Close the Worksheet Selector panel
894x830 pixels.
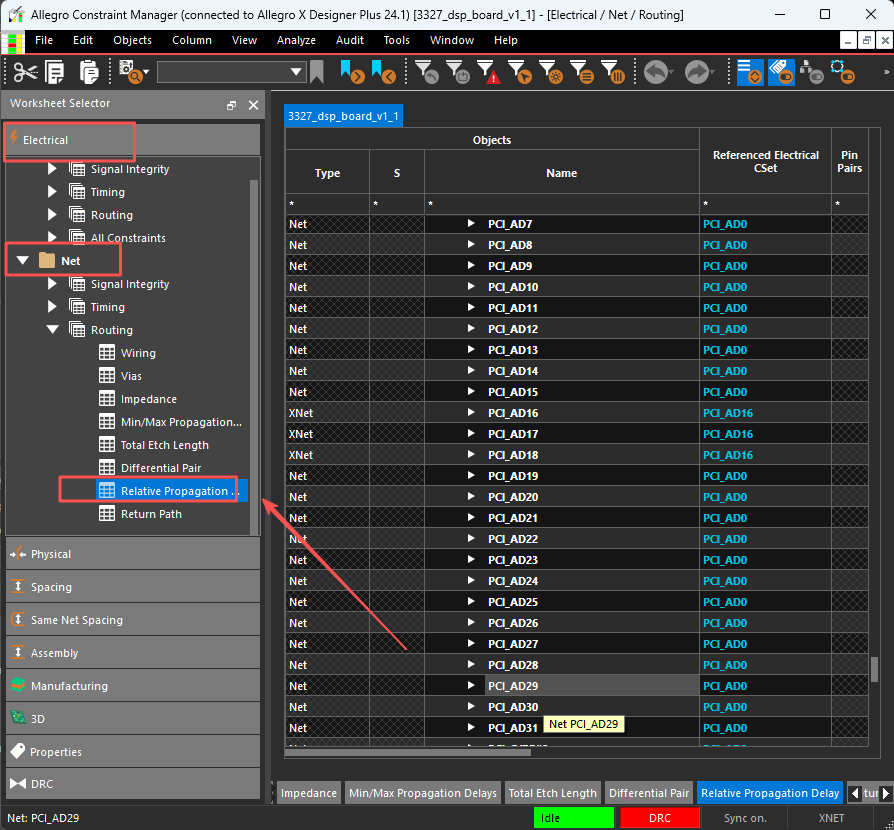click(253, 105)
